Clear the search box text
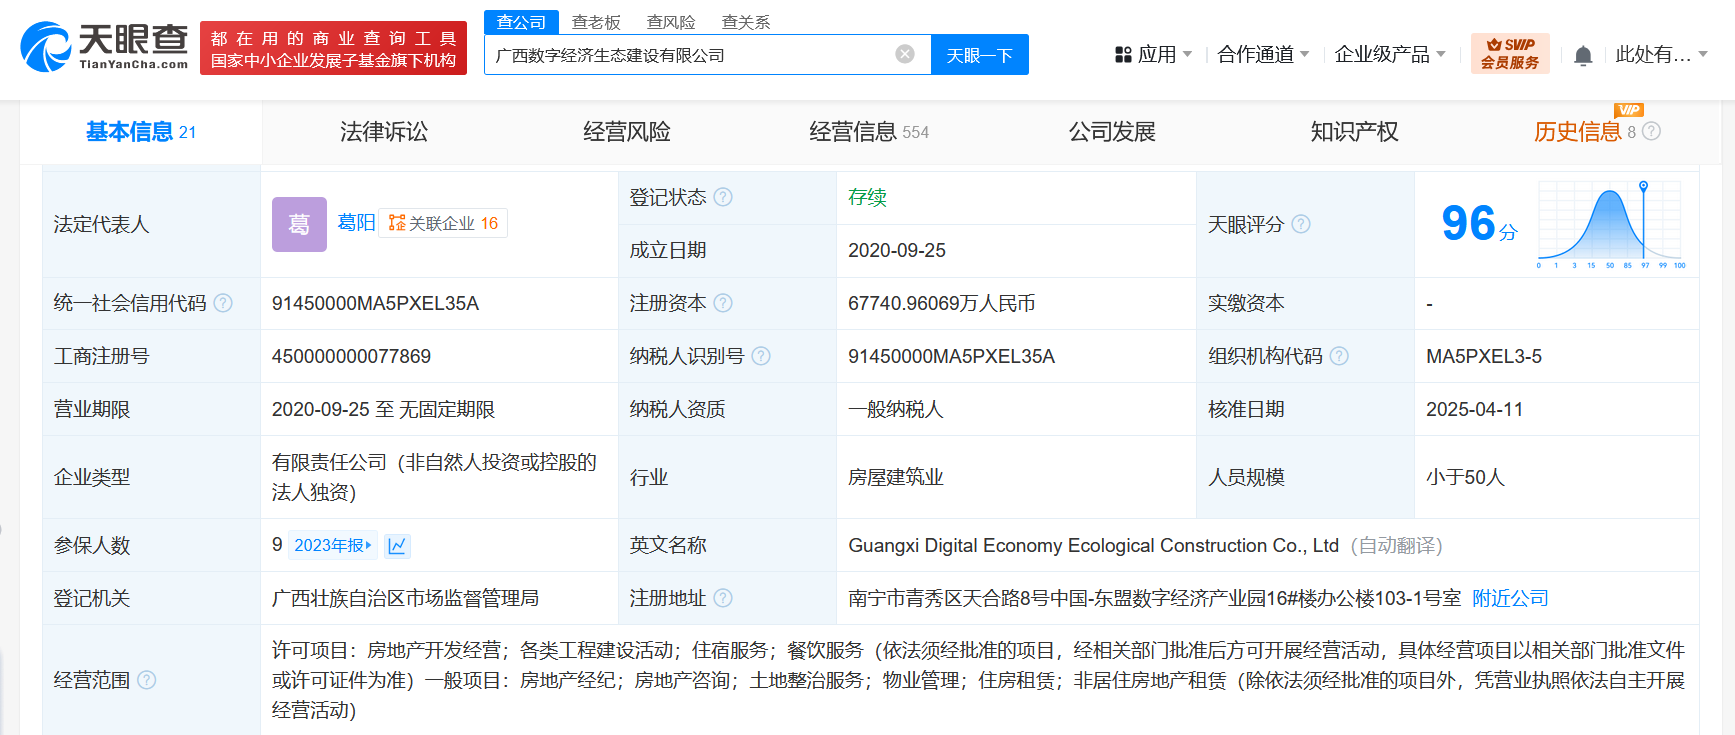Viewport: 1735px width, 735px height. 904,54
